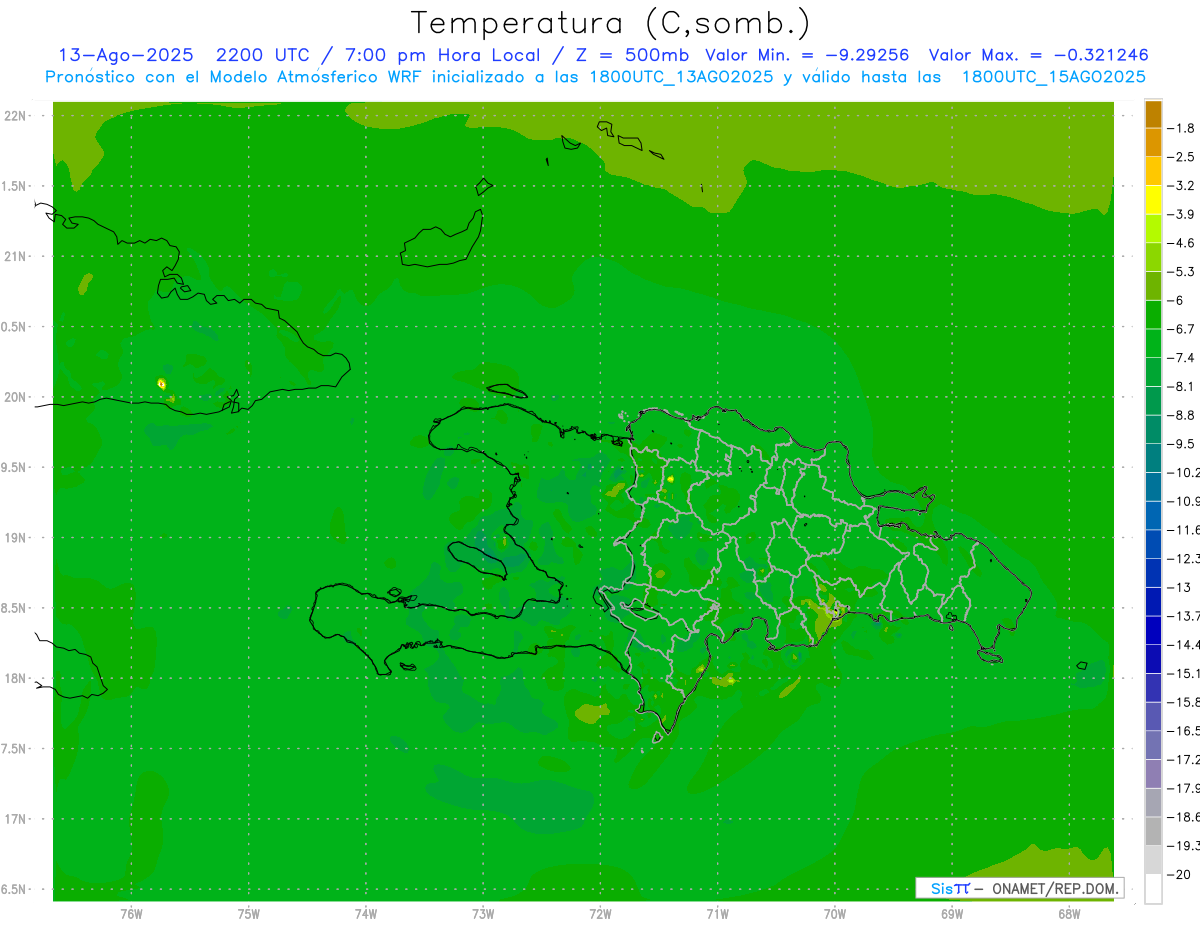The image size is (1200, 927).
Task: Click the '68W' longitude label
Action: pos(1068,914)
